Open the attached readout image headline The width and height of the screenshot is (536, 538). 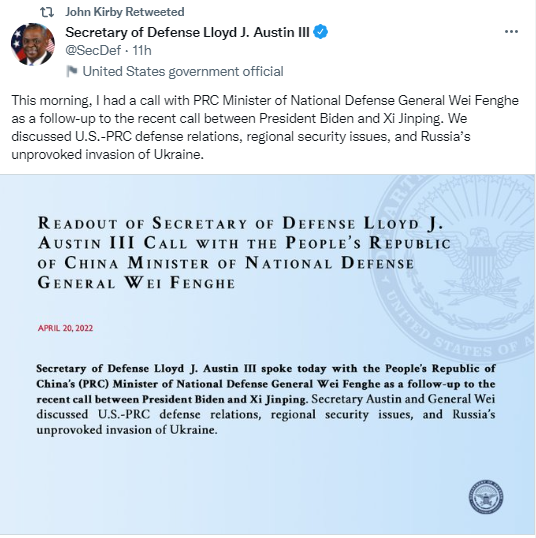point(244,253)
